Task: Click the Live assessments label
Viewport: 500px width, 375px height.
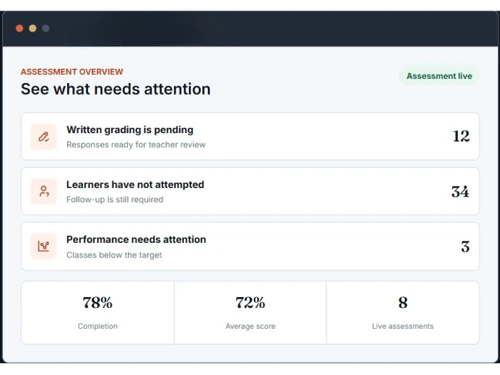Action: tap(403, 326)
